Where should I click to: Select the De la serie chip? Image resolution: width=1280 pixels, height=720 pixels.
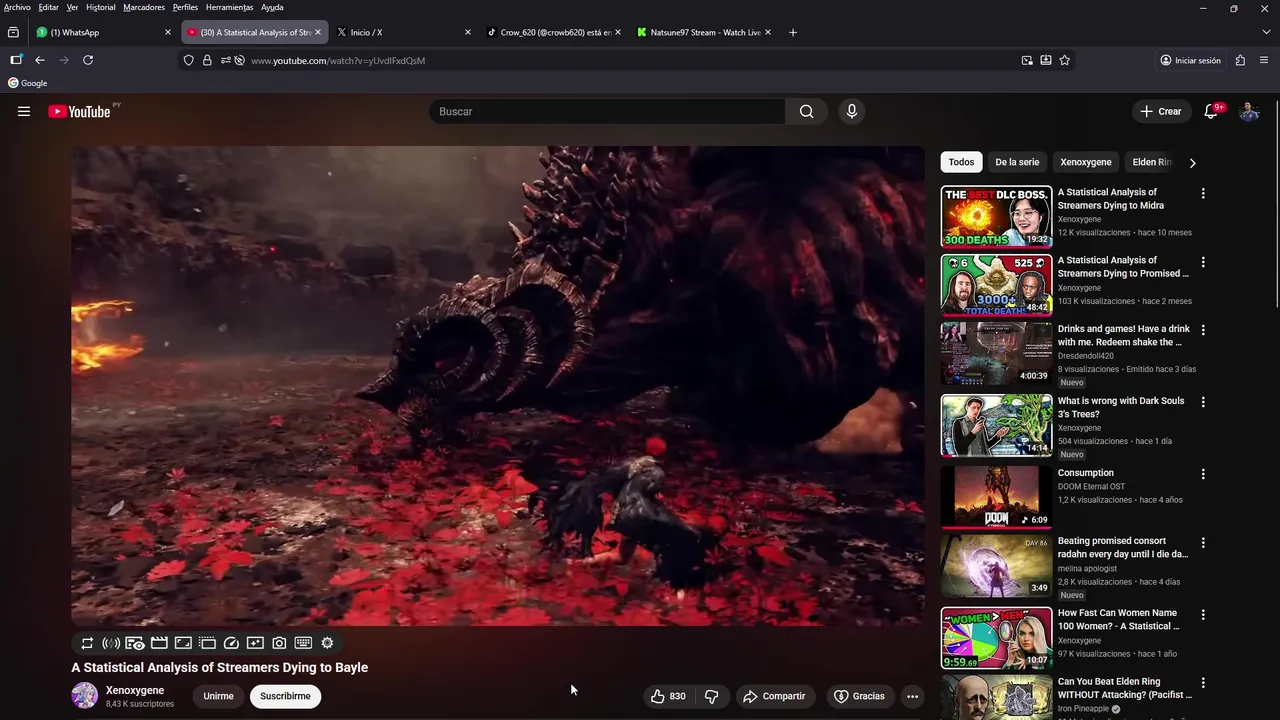(1017, 162)
